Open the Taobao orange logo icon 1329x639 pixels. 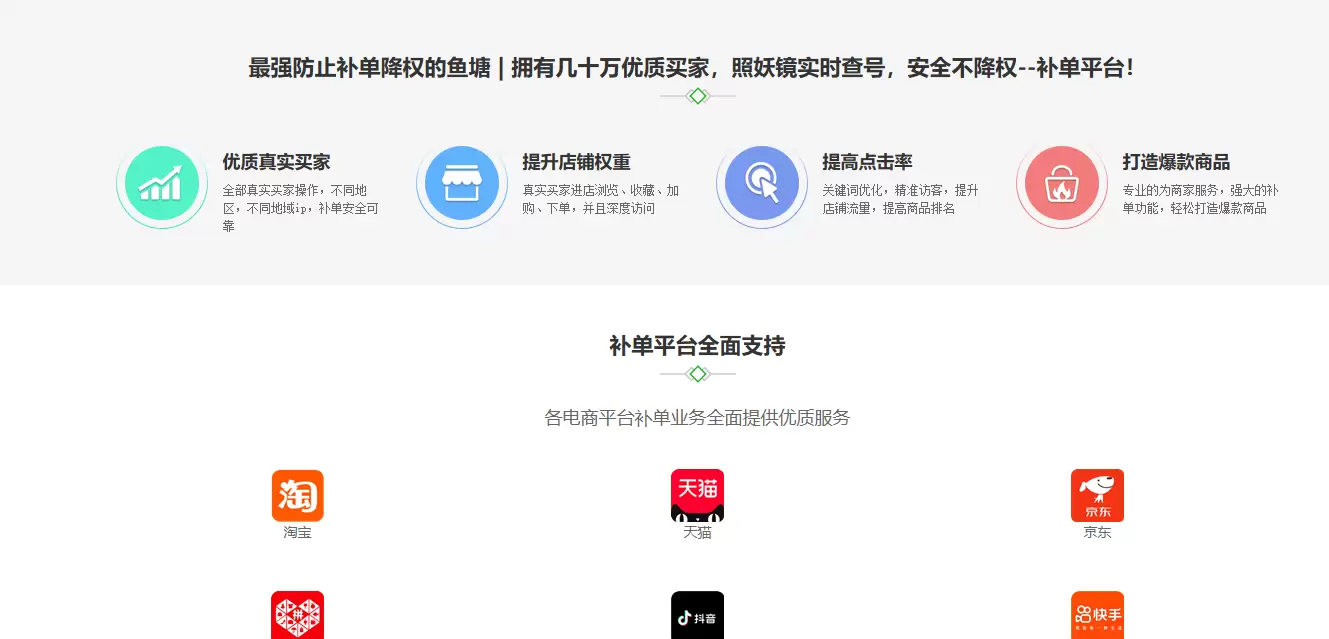click(x=297, y=495)
